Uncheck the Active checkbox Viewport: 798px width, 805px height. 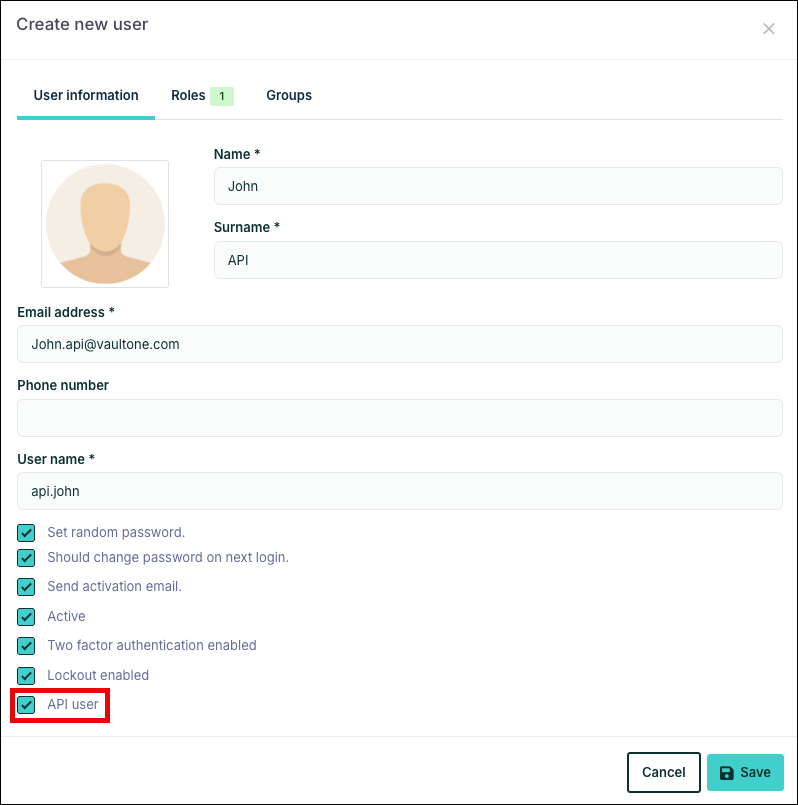click(x=26, y=617)
